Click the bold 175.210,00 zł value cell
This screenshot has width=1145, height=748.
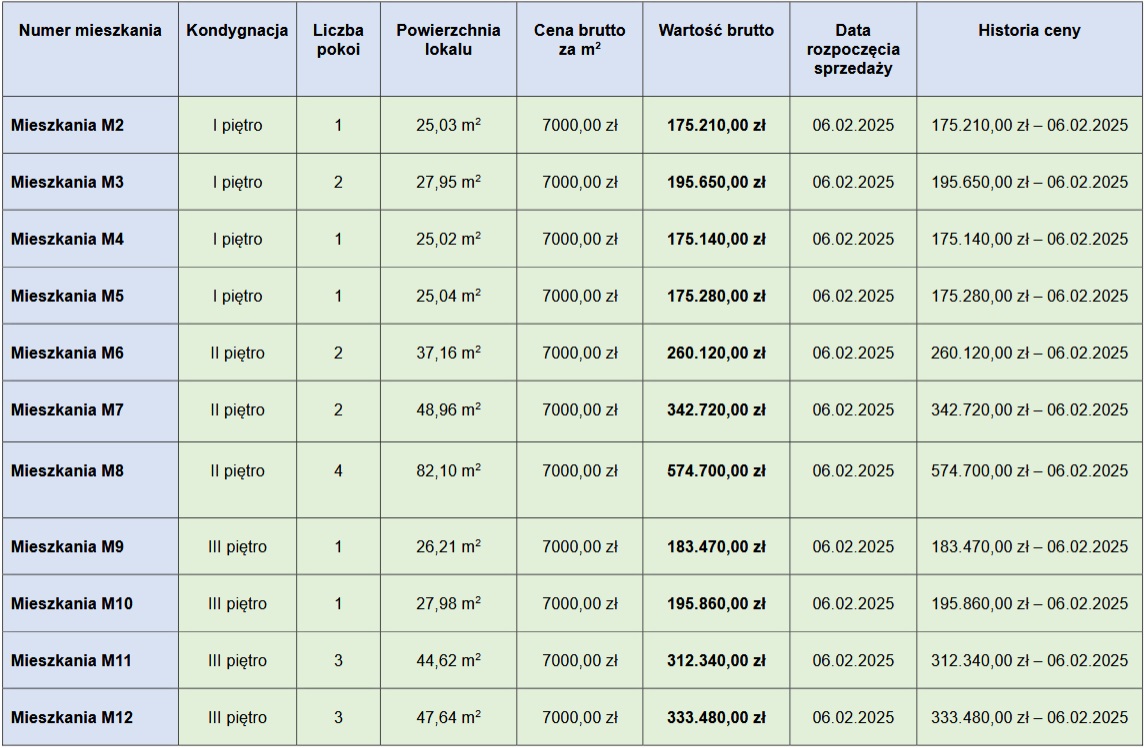click(x=716, y=126)
